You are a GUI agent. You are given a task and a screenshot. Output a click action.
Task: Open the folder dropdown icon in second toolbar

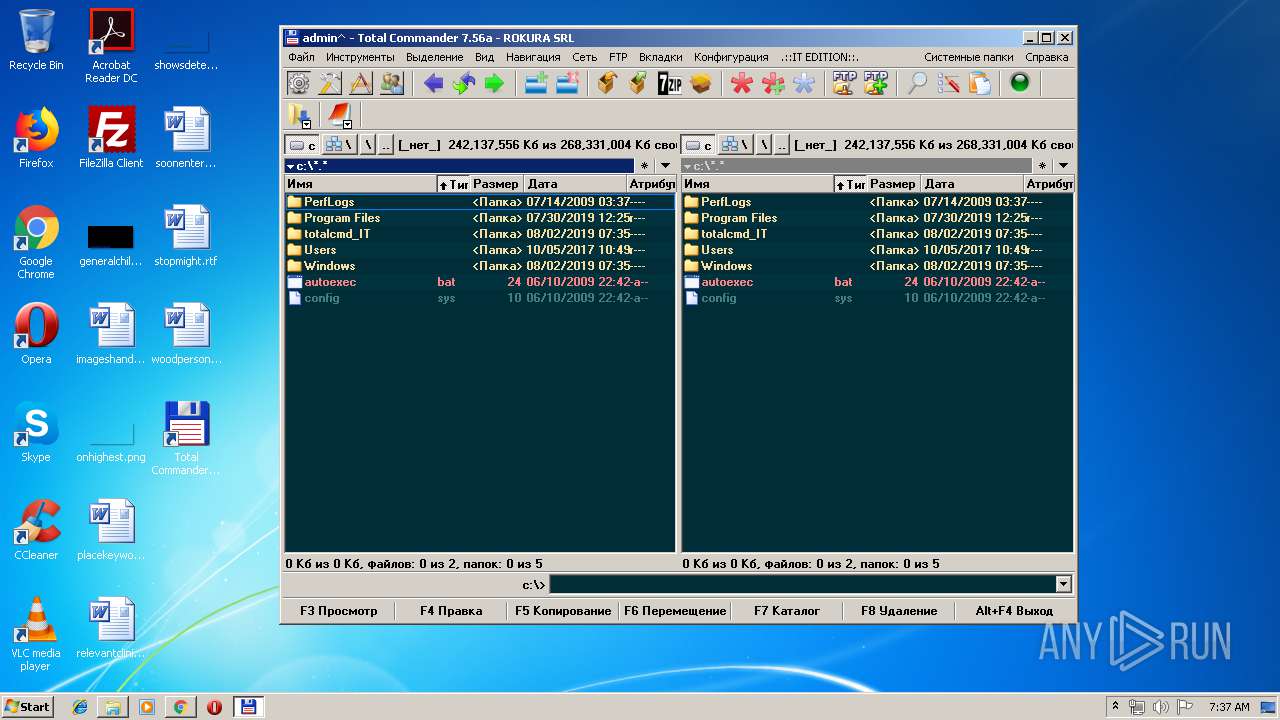pos(299,115)
